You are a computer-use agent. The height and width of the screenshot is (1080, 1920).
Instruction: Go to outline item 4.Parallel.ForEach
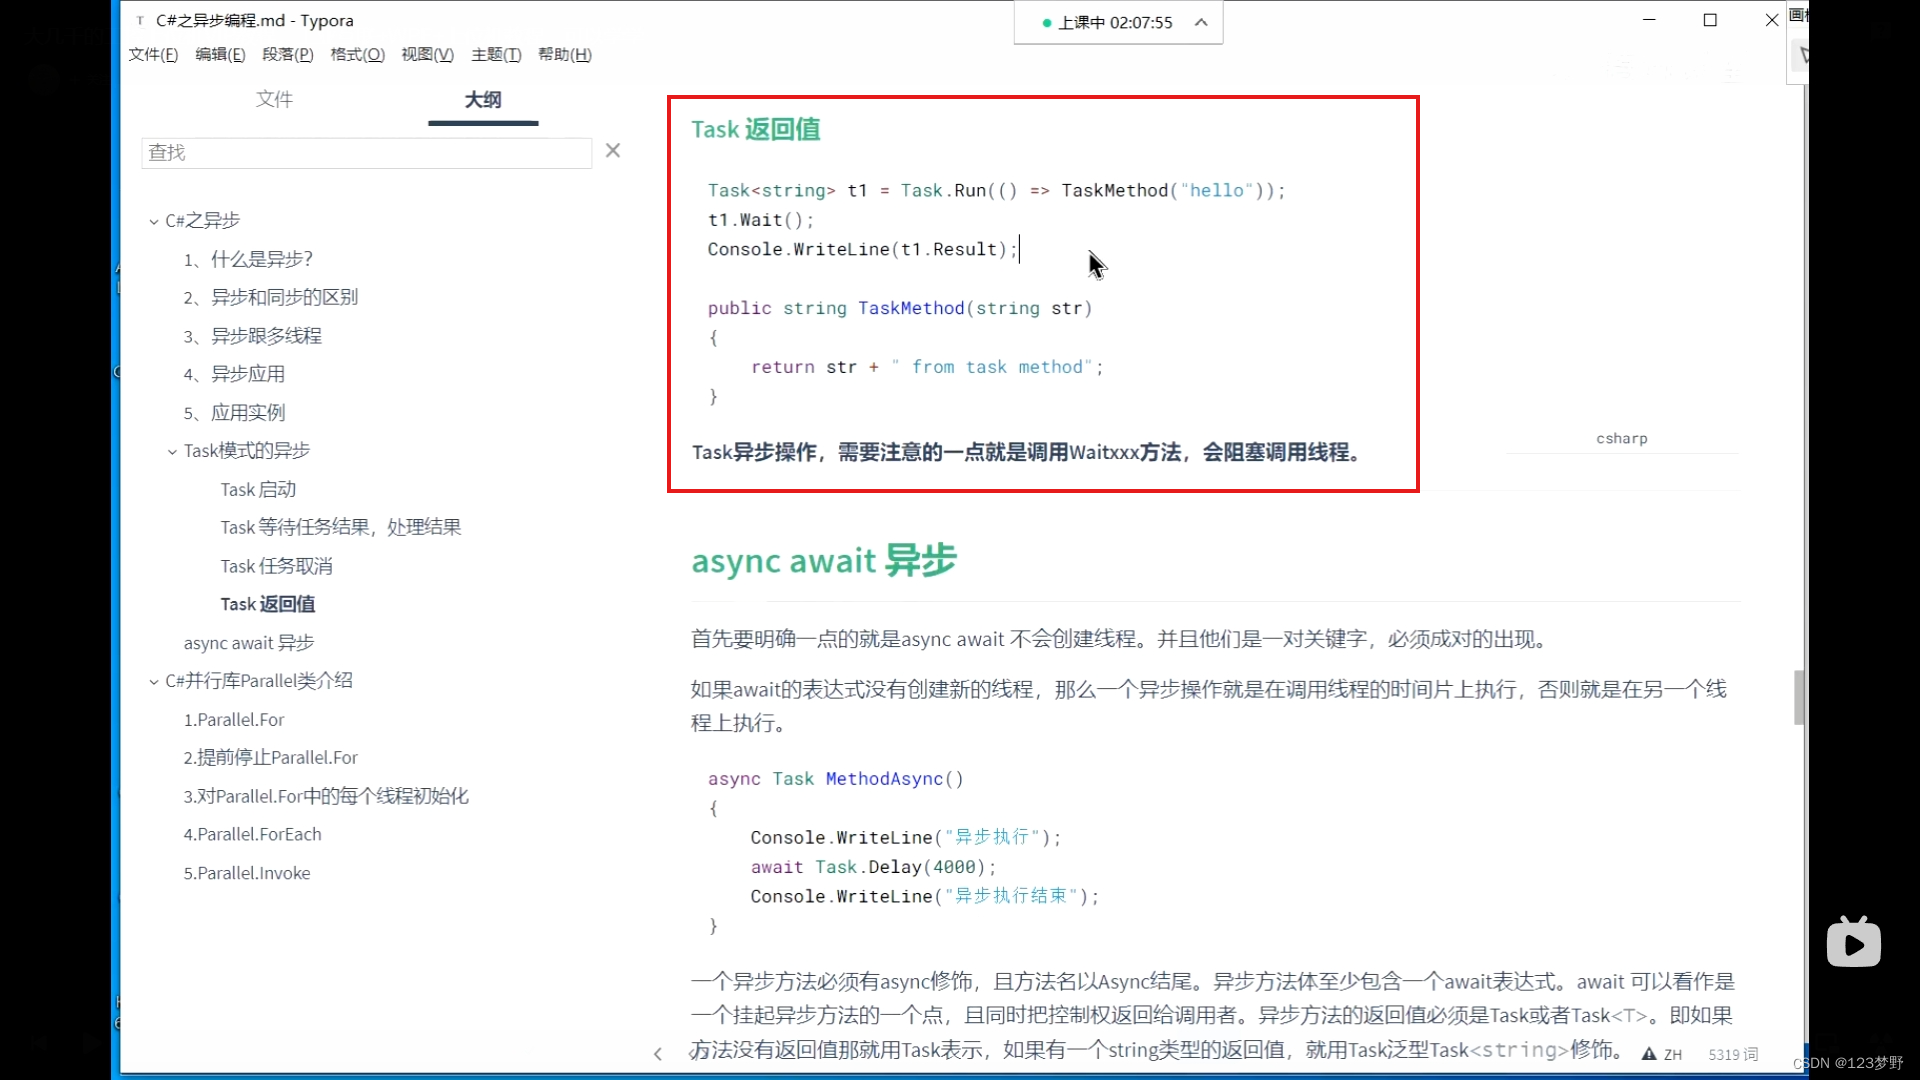click(252, 834)
